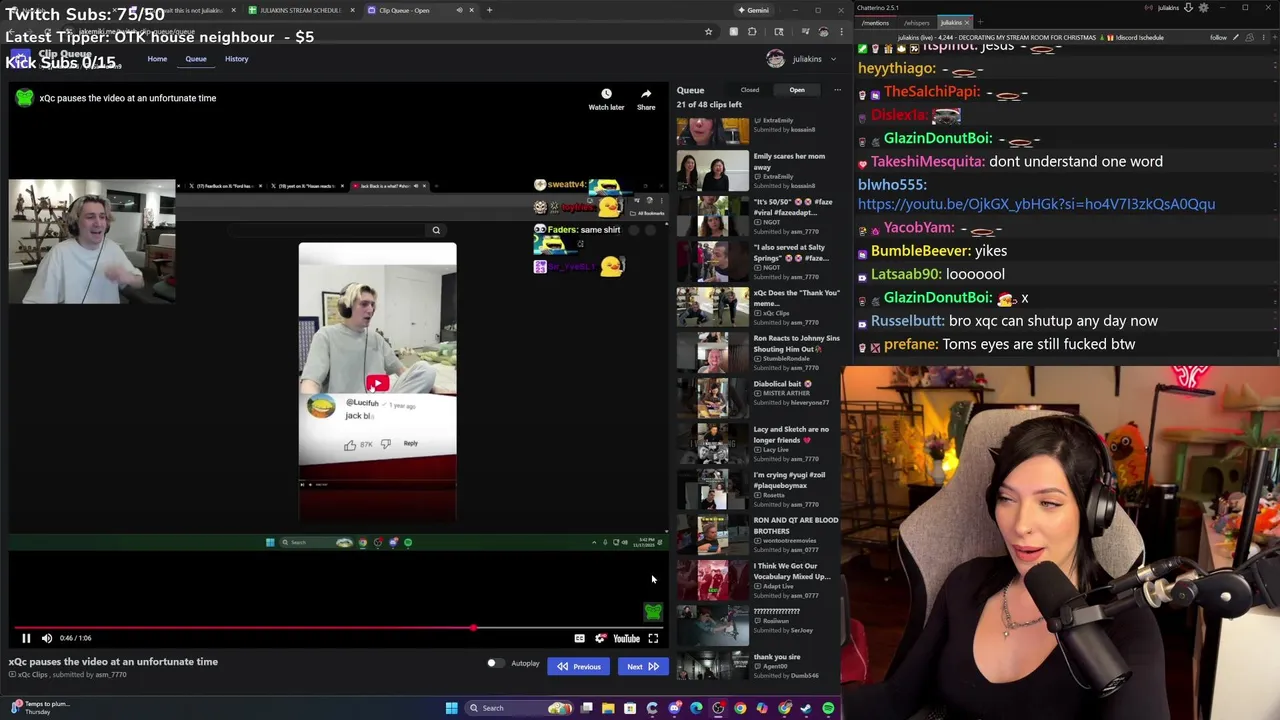Open browser extensions puzzle icon
The height and width of the screenshot is (720, 1280).
pos(752,32)
